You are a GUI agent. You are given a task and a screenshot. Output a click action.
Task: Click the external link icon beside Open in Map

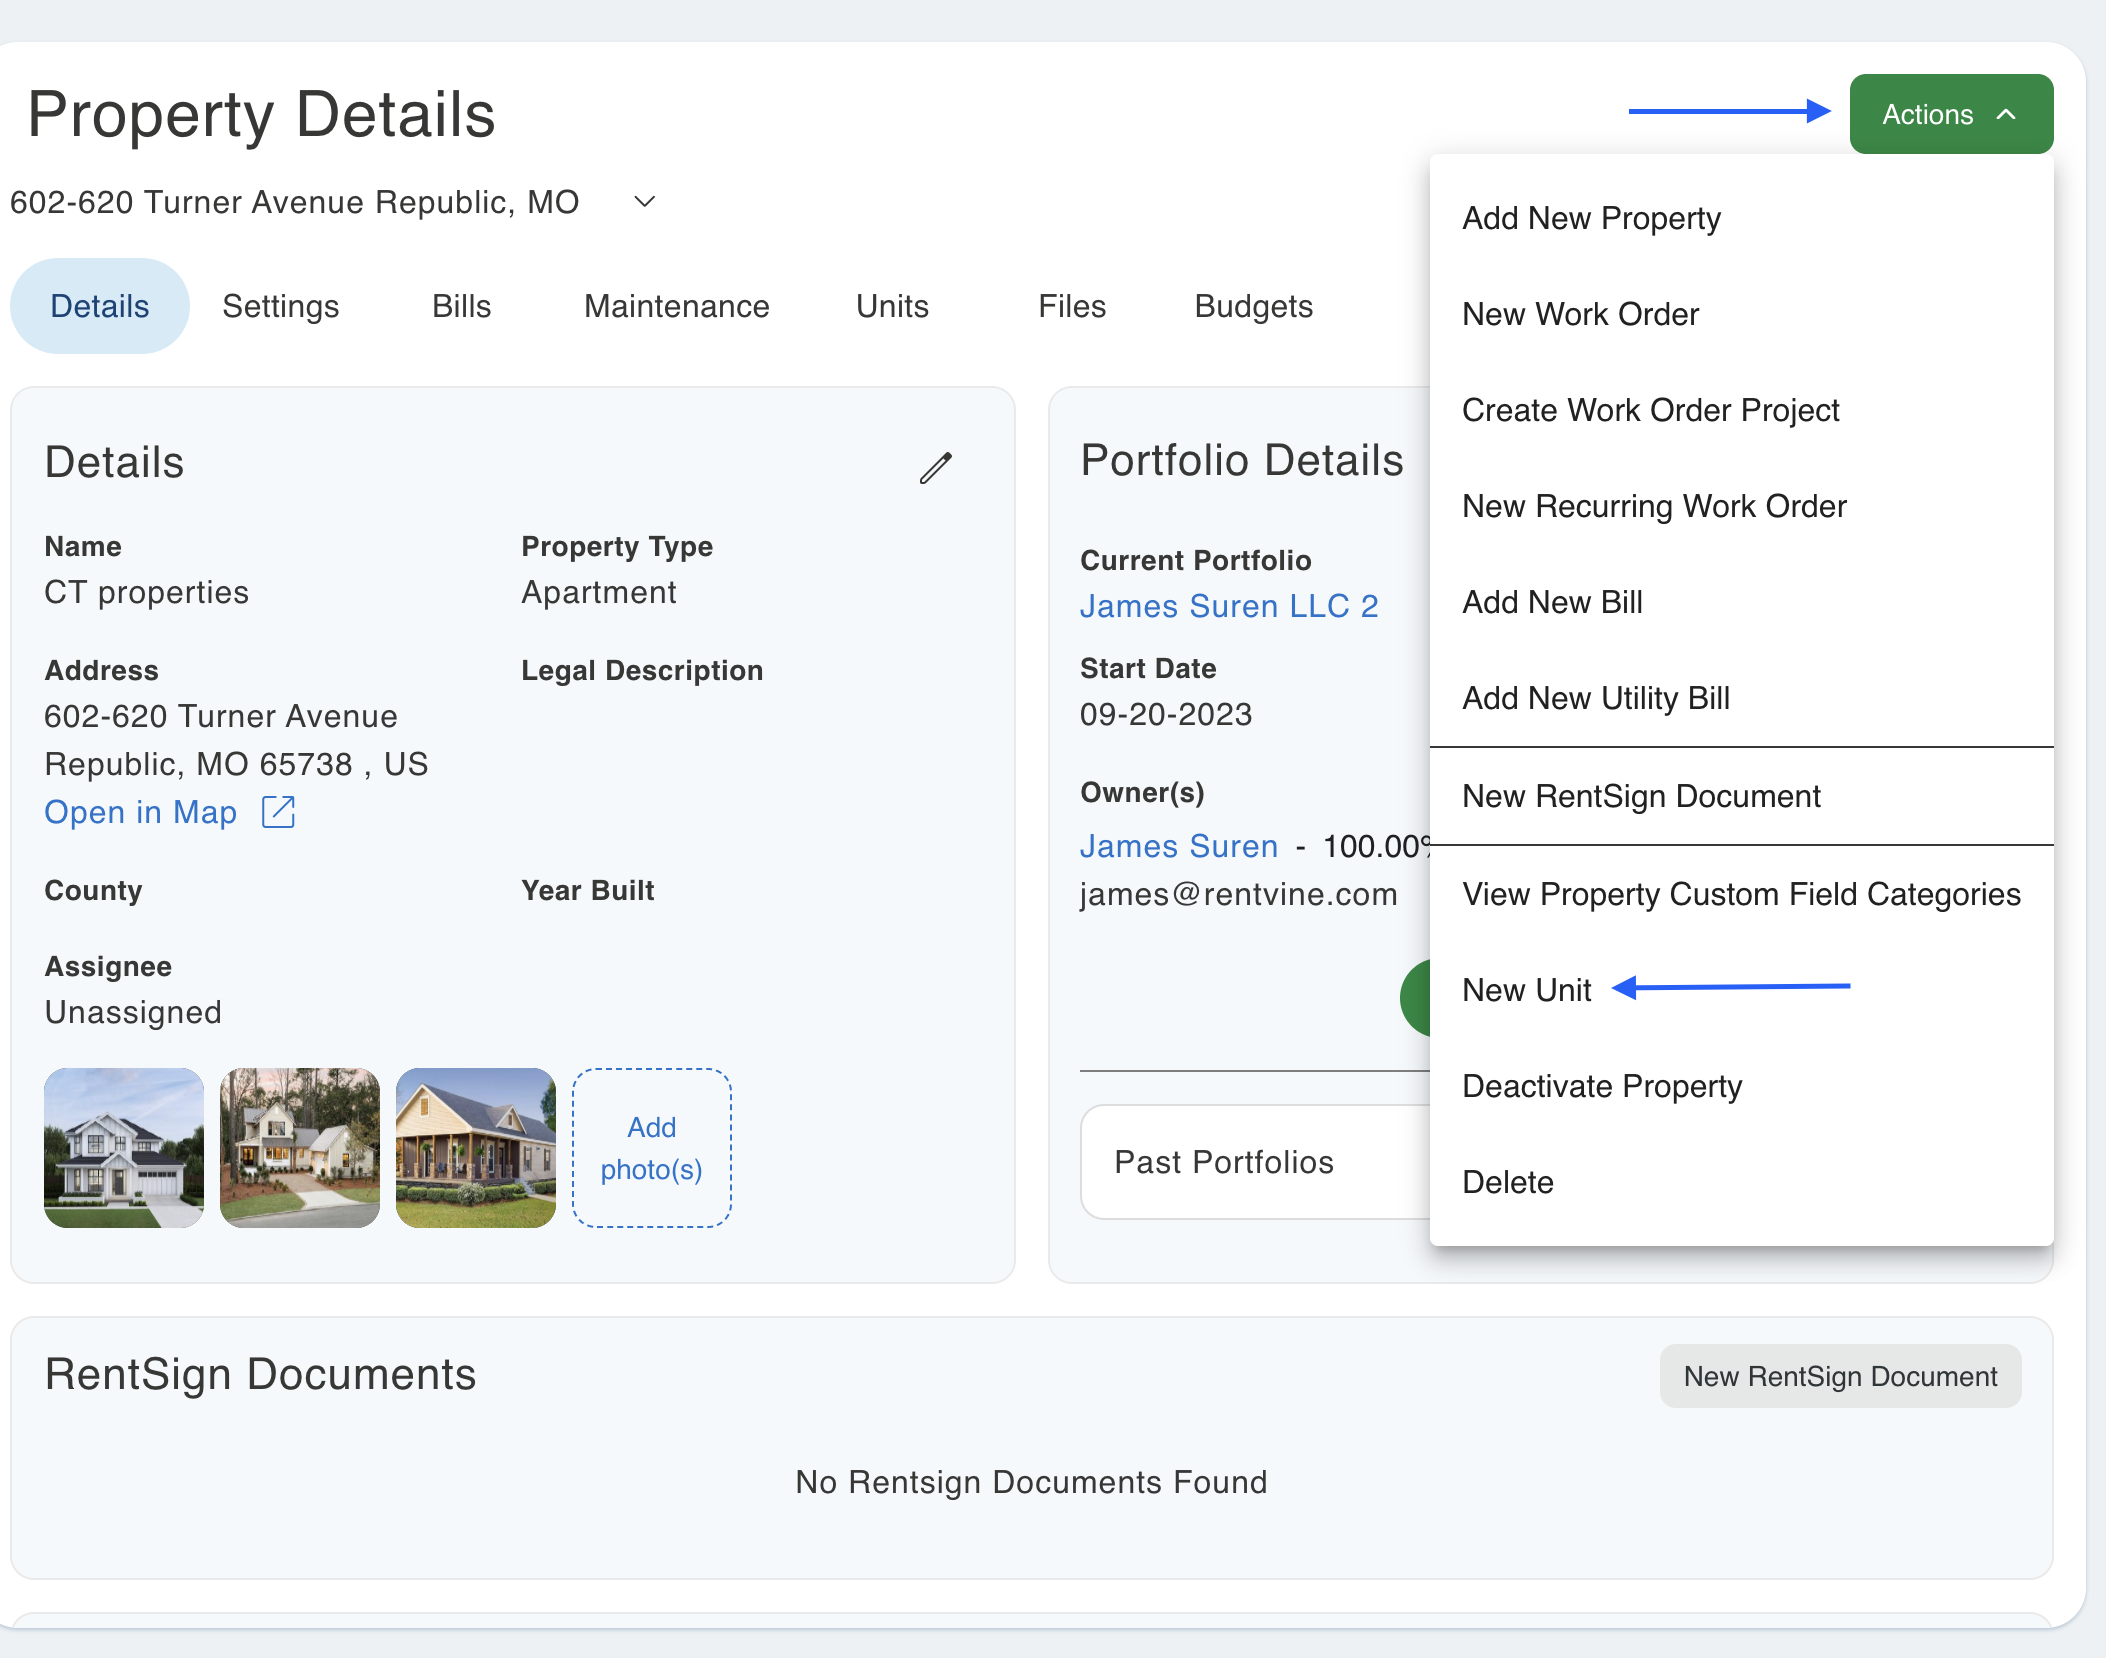(x=278, y=812)
